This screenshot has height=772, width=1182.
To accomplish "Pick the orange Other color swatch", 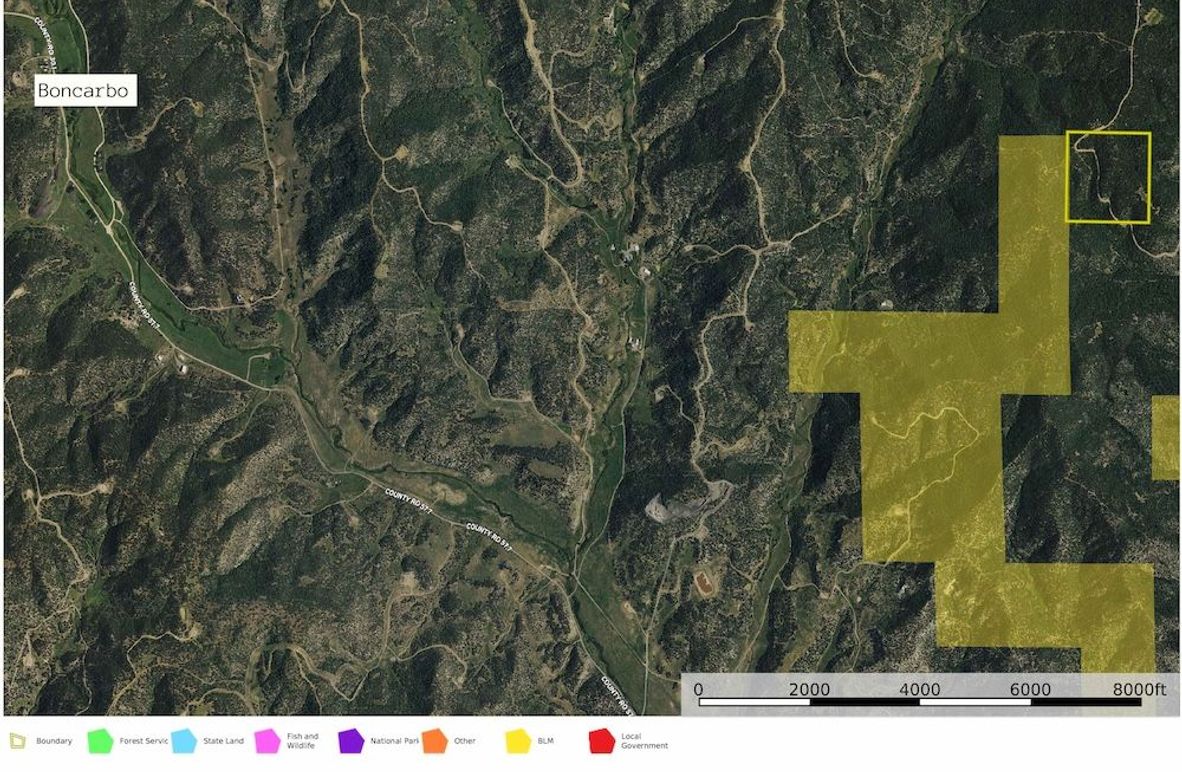I will (433, 740).
